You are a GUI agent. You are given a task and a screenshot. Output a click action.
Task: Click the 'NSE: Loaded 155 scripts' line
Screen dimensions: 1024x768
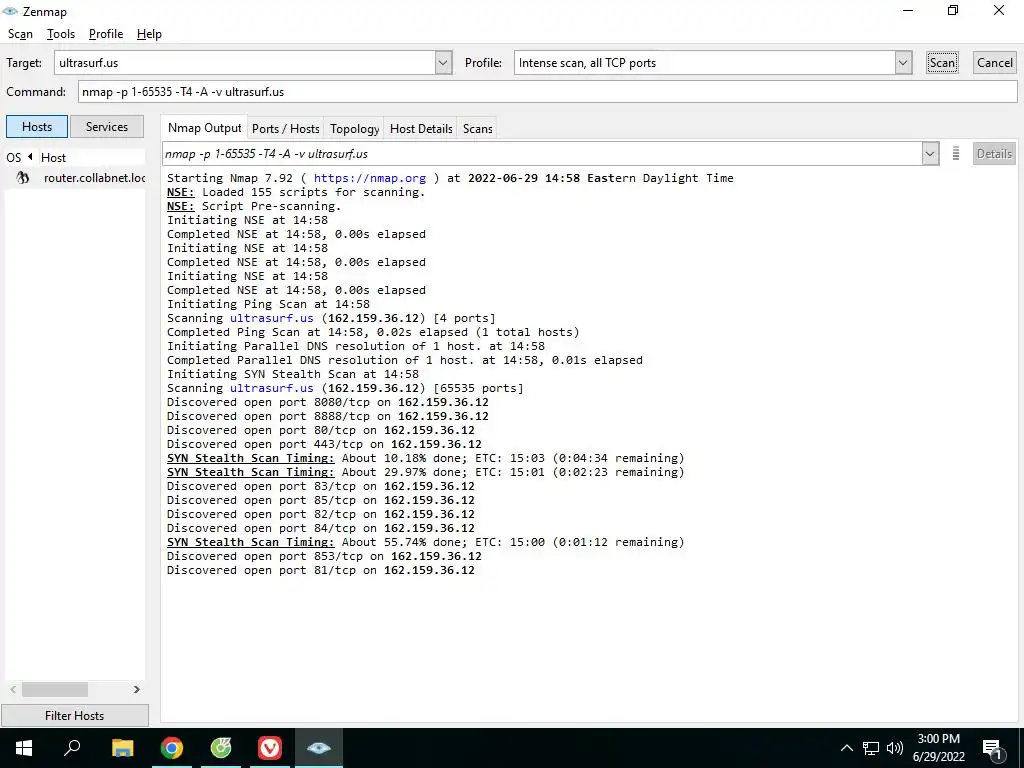pos(296,192)
